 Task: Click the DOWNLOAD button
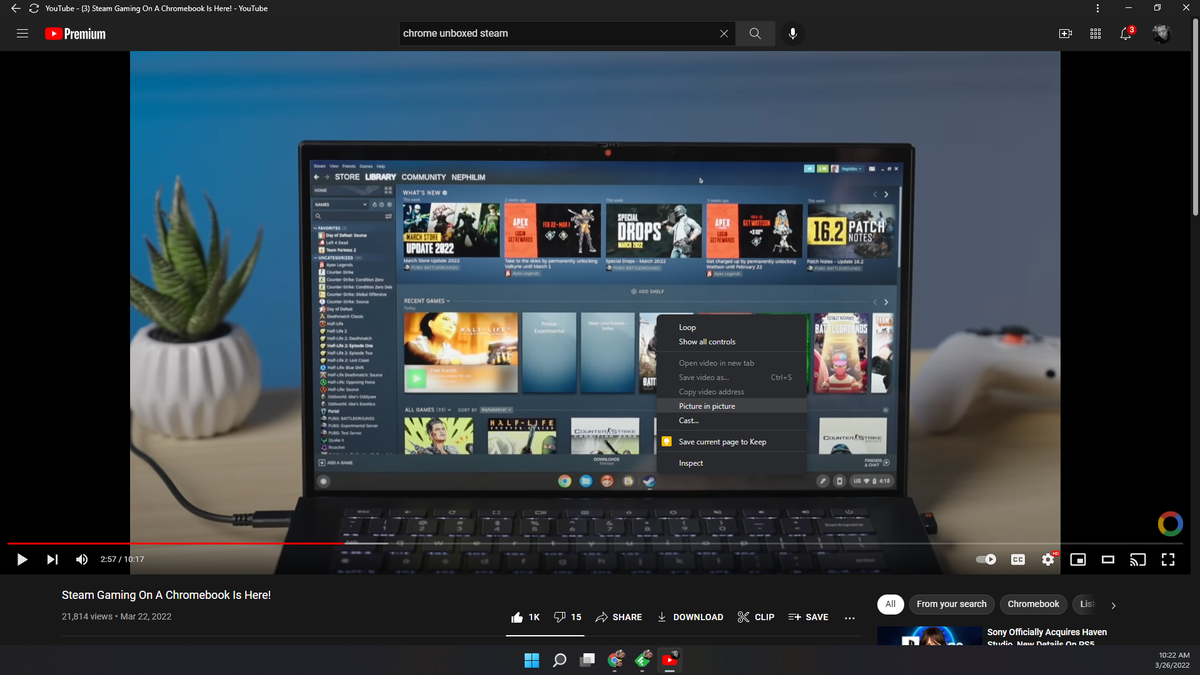[x=690, y=617]
